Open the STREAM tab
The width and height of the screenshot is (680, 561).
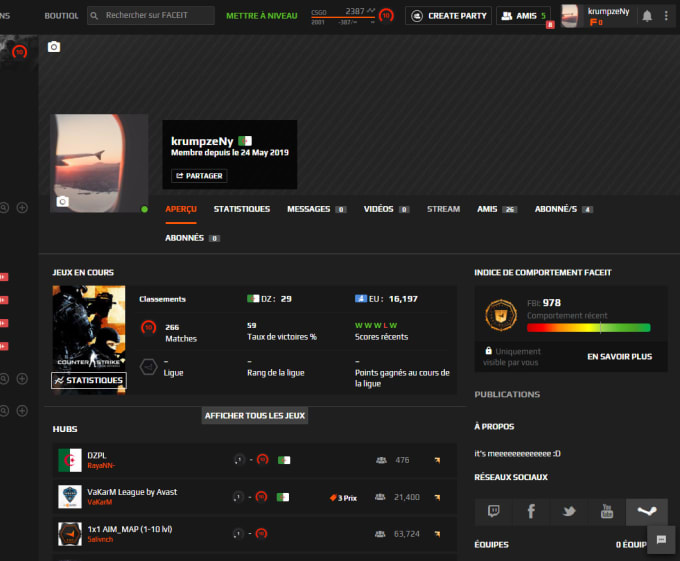pos(443,209)
